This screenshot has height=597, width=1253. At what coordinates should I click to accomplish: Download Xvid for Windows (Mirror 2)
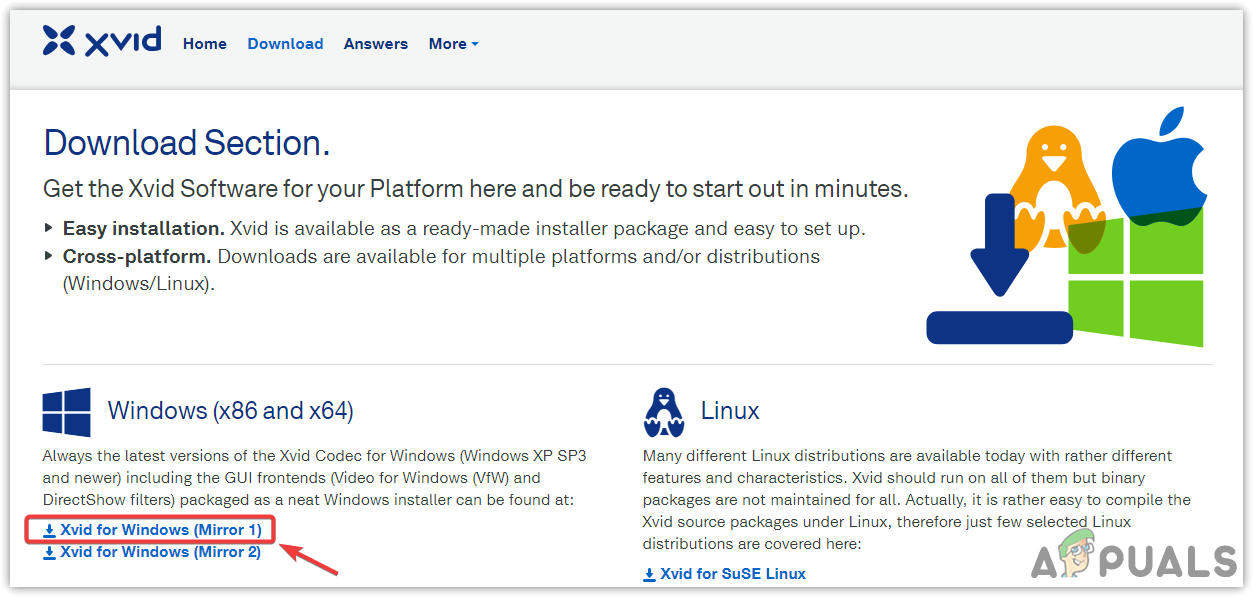[160, 553]
